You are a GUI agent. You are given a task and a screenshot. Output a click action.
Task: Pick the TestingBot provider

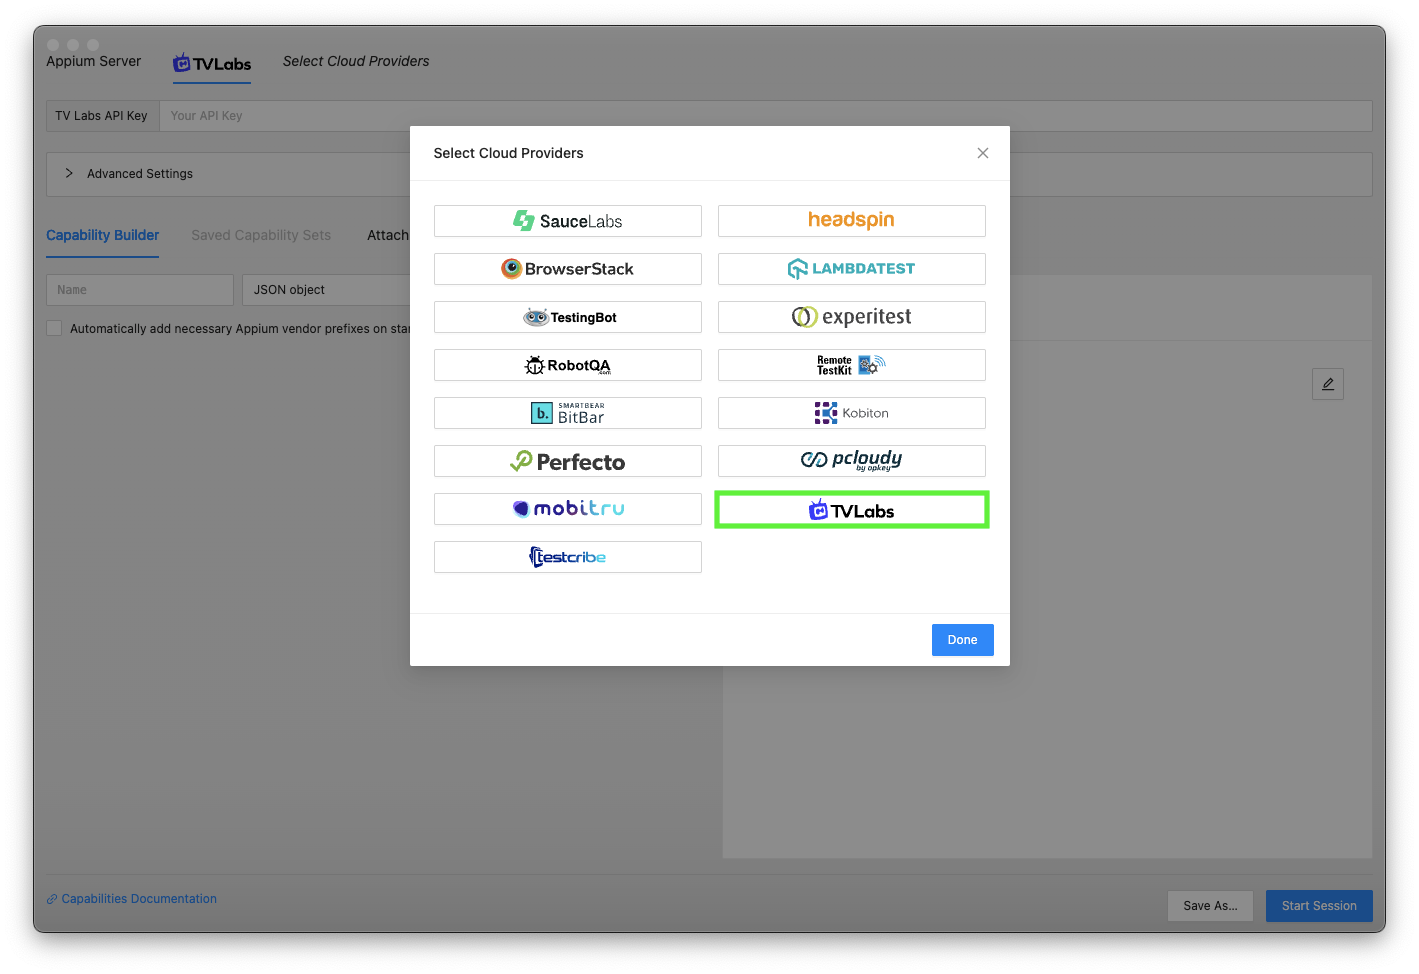567,317
